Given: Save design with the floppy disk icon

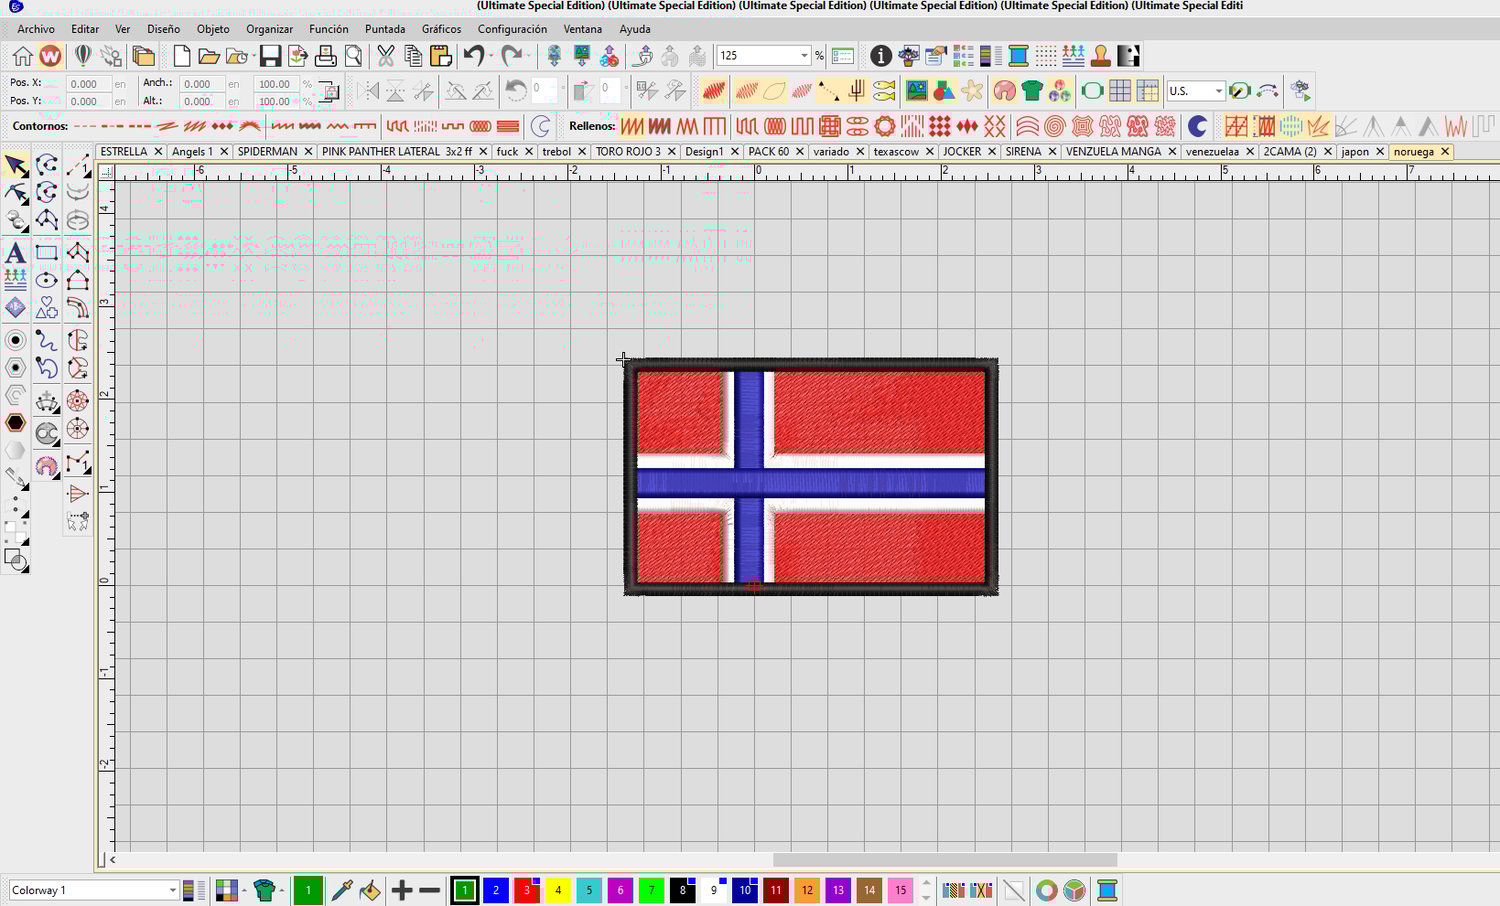Looking at the screenshot, I should click(x=270, y=56).
